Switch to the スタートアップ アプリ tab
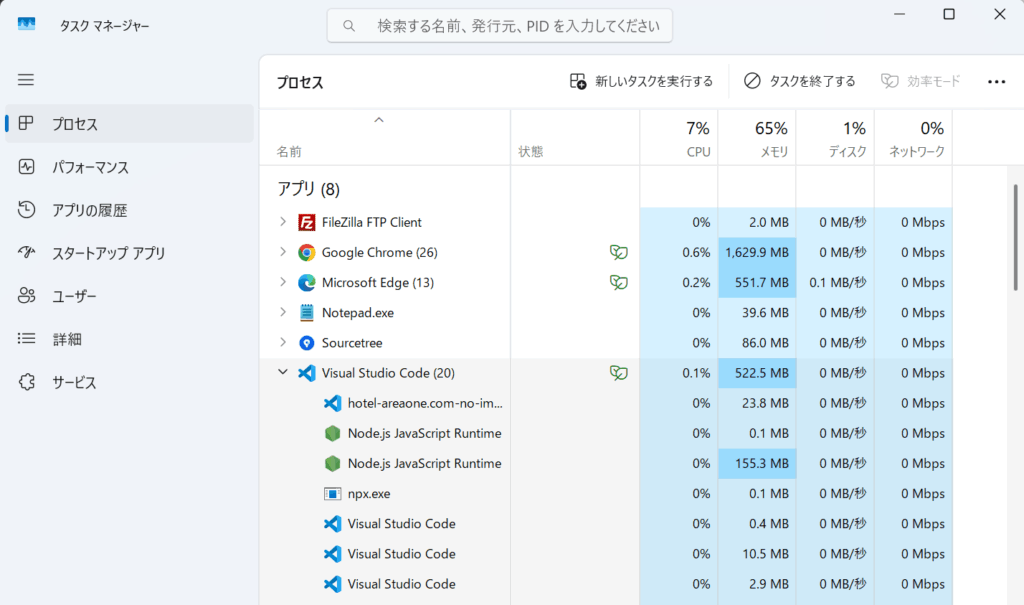 [129, 253]
